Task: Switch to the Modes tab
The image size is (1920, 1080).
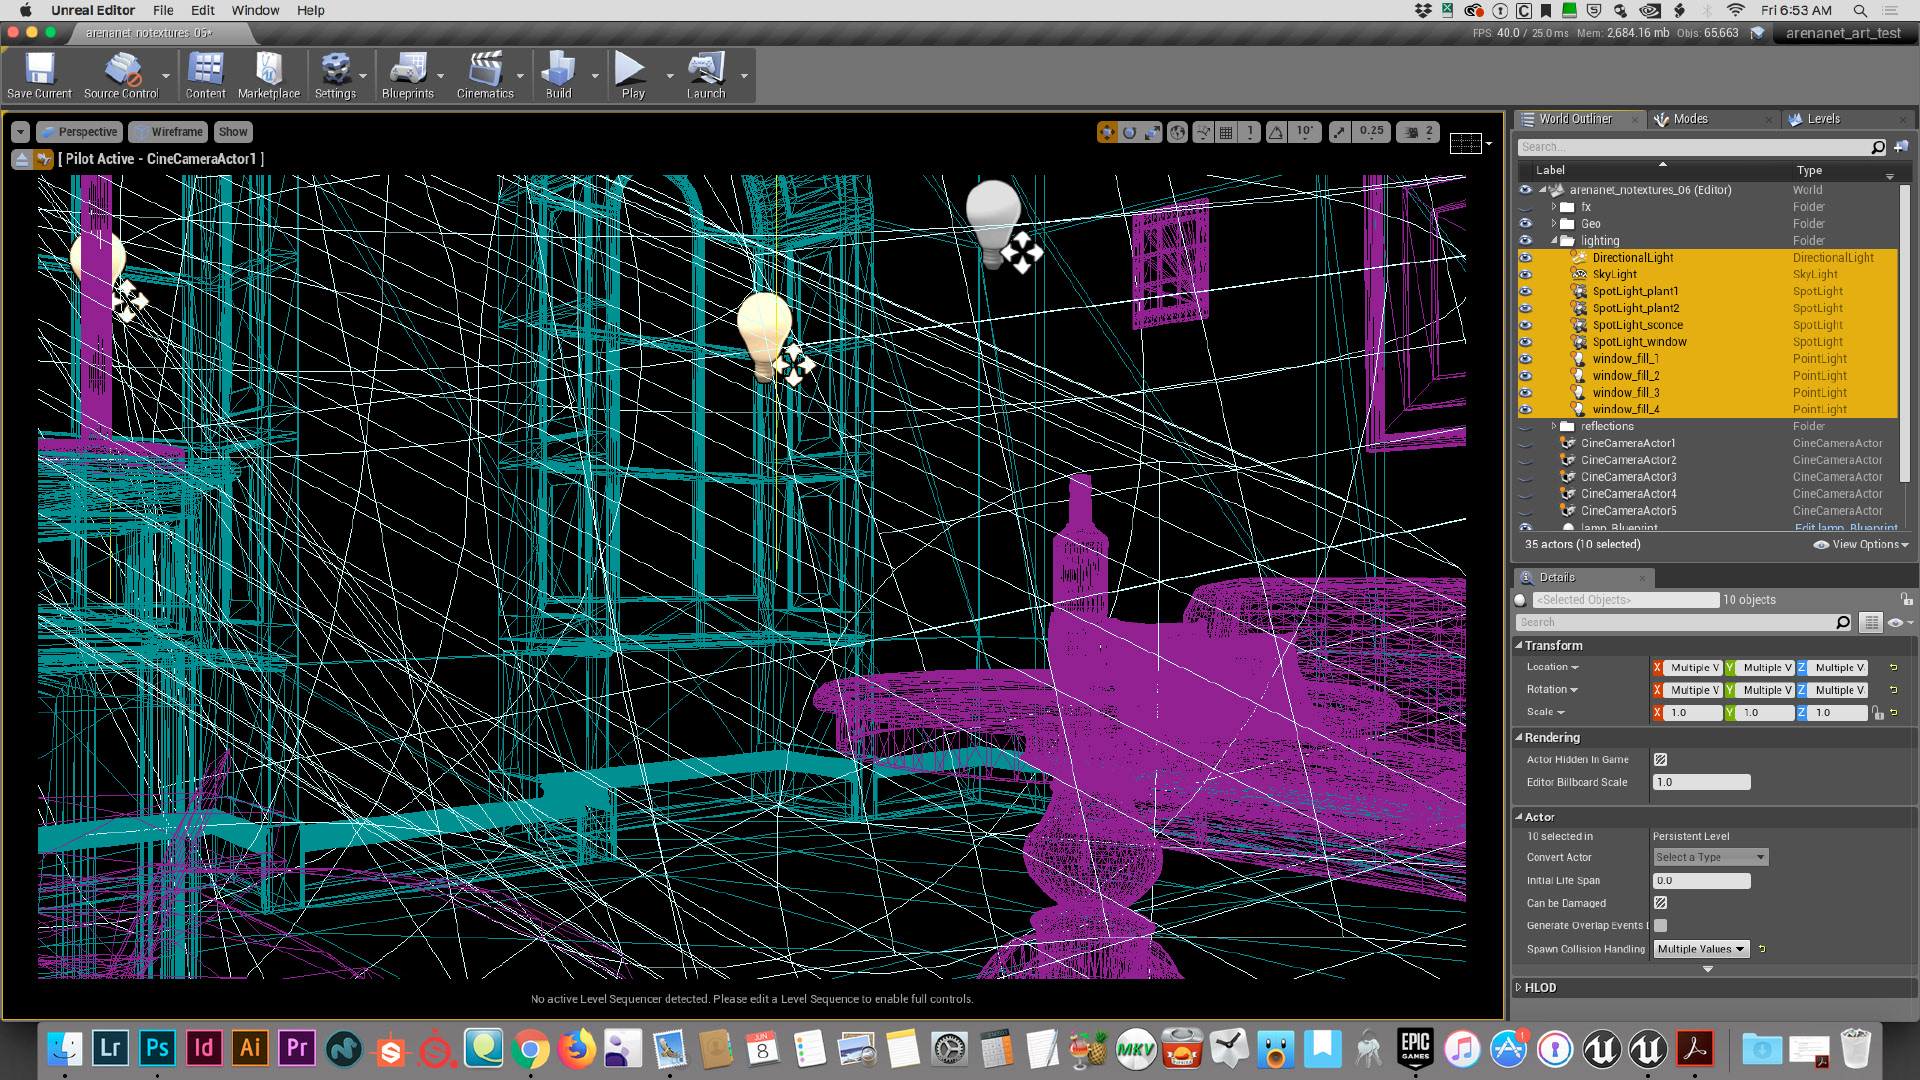Action: [x=1690, y=119]
